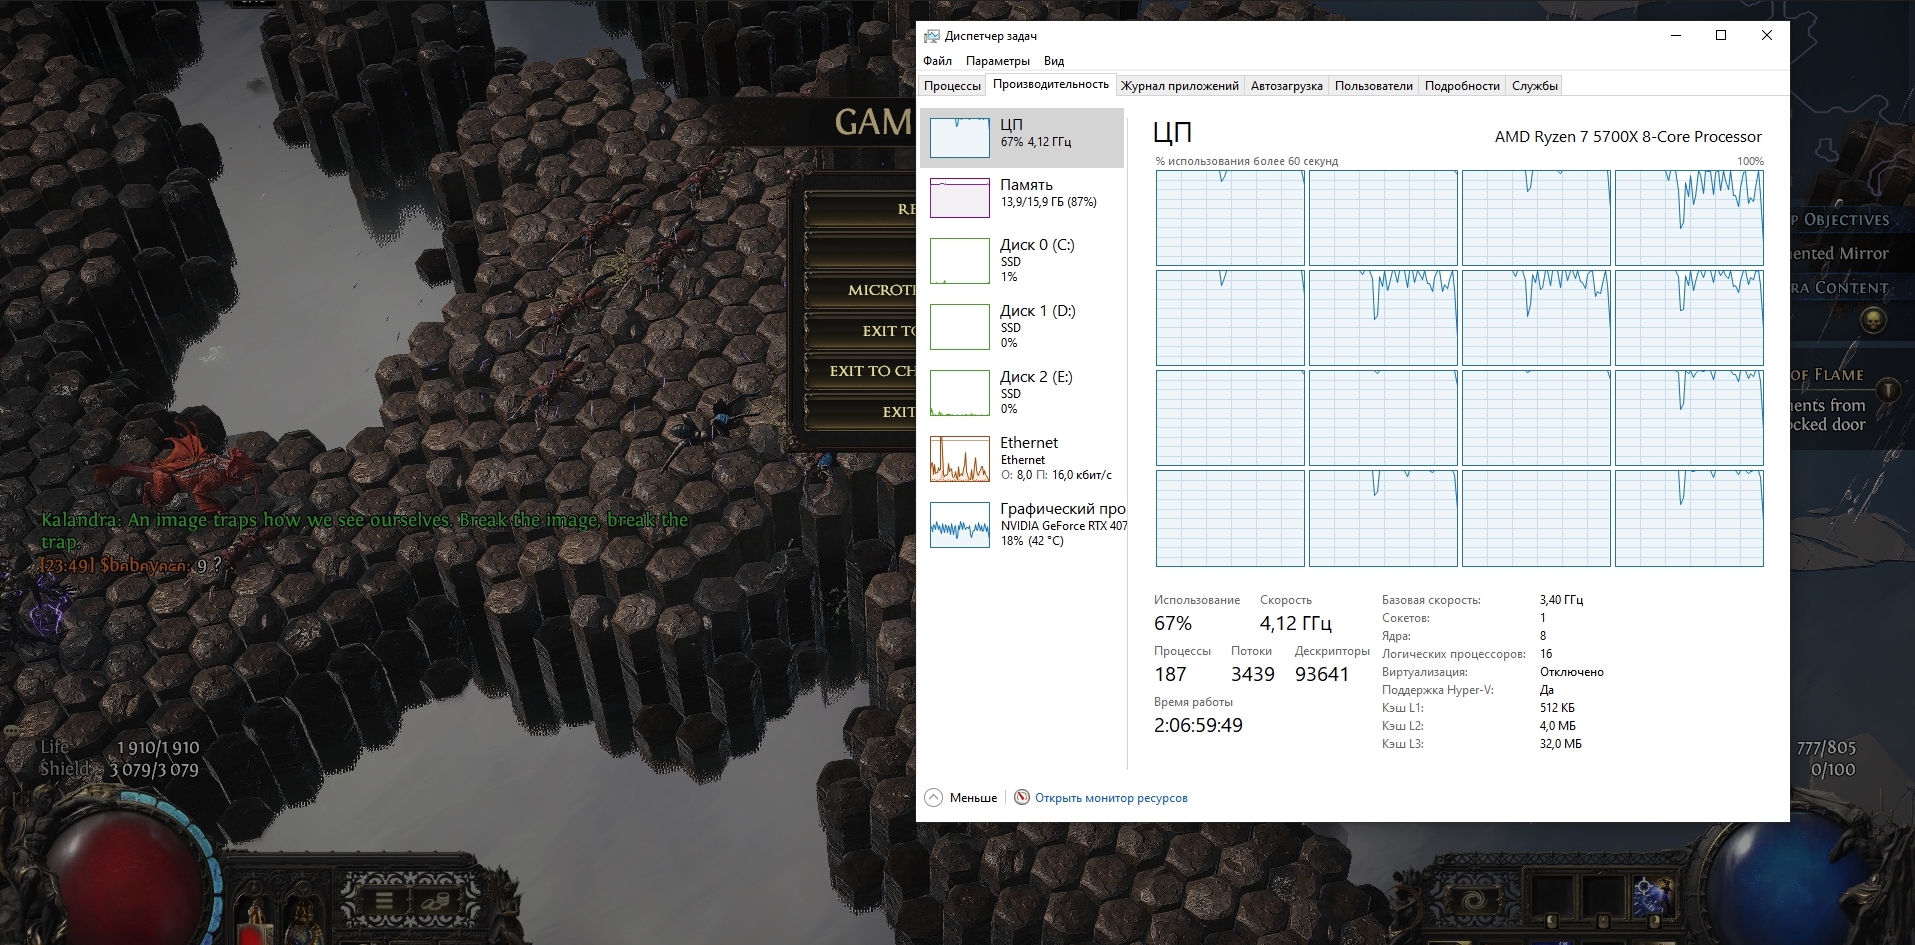The width and height of the screenshot is (1915, 945).
Task: Click the $babnyaca chat name in game
Action: [x=145, y=565]
